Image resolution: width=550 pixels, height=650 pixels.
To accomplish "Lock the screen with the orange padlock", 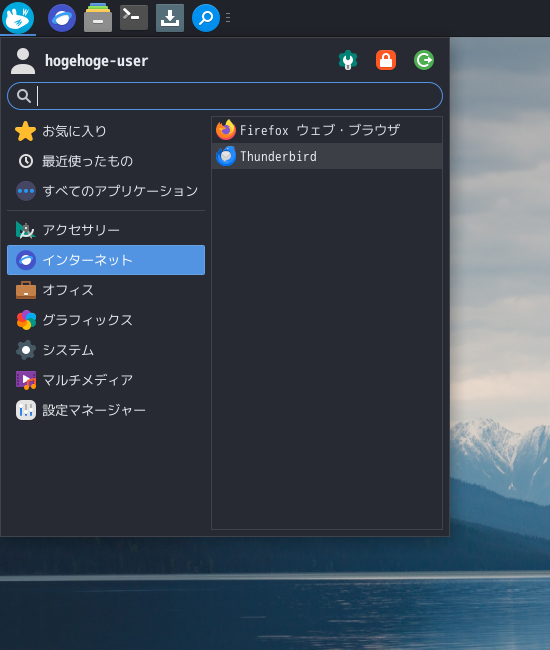I will [386, 60].
